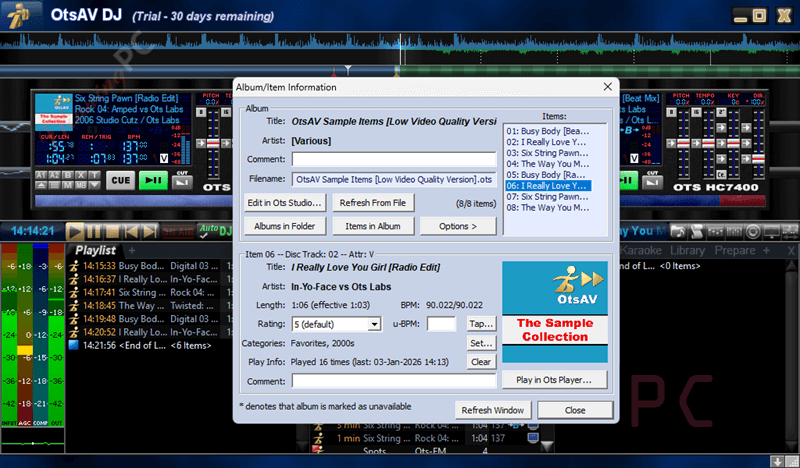This screenshot has width=800, height=468.
Task: Select item 08: The Way You M... in list
Action: (x=547, y=208)
